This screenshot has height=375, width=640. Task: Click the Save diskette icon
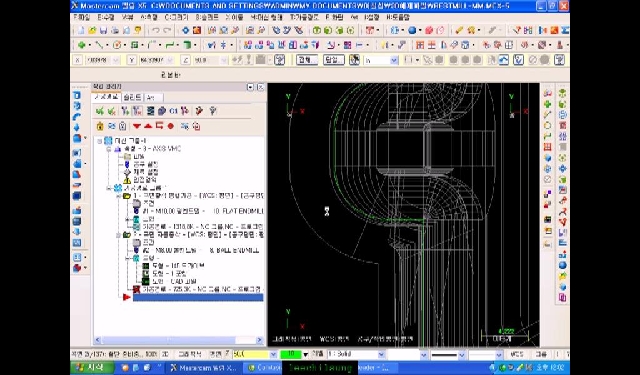[103, 31]
